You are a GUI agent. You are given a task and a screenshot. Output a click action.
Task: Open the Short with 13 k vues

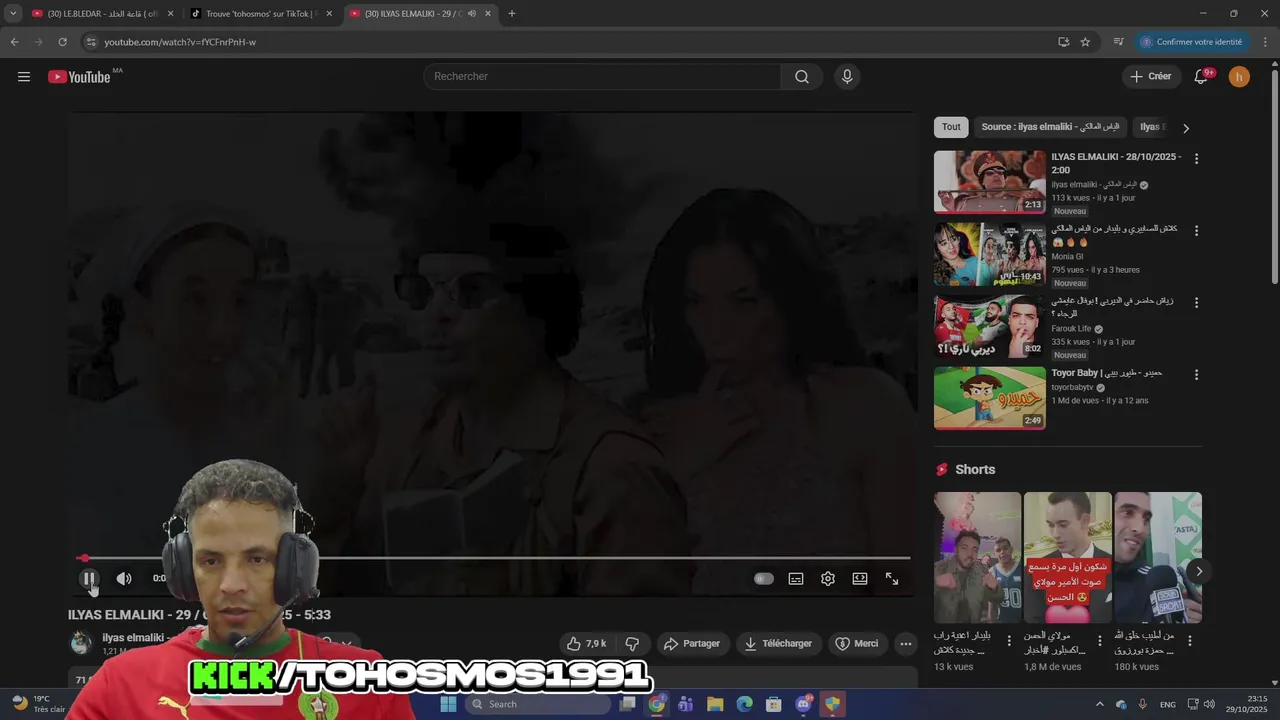point(977,557)
